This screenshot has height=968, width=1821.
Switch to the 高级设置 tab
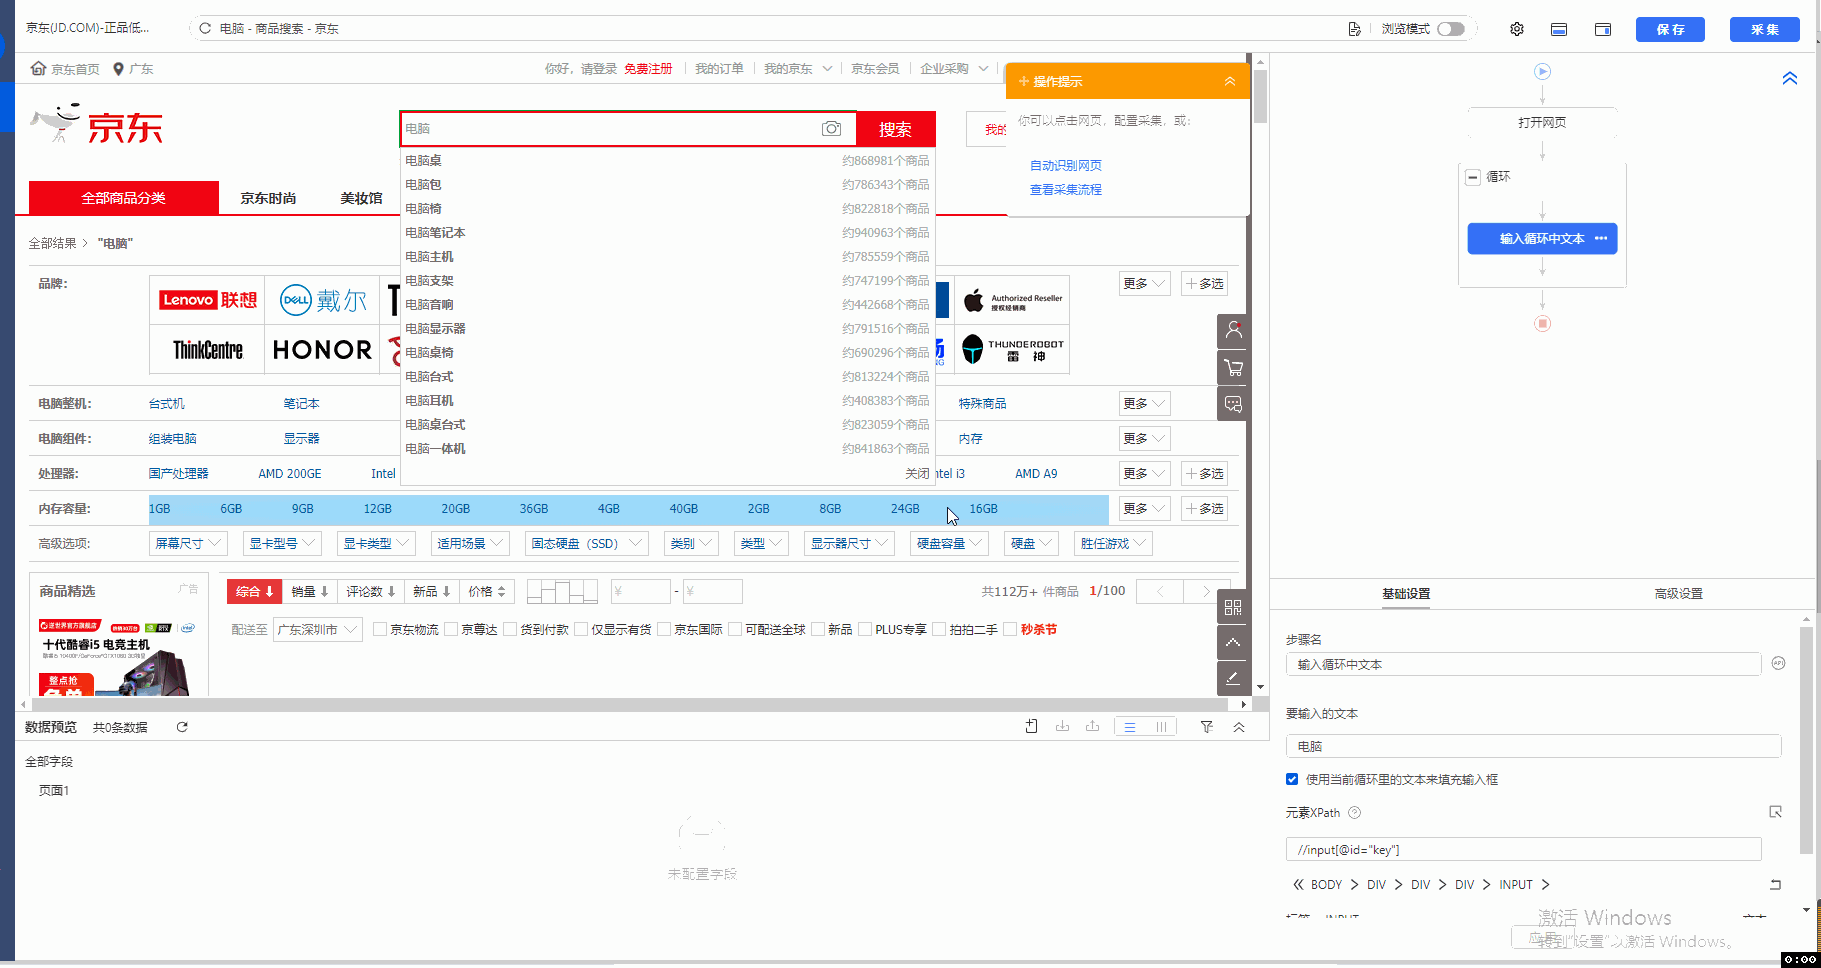(x=1678, y=594)
